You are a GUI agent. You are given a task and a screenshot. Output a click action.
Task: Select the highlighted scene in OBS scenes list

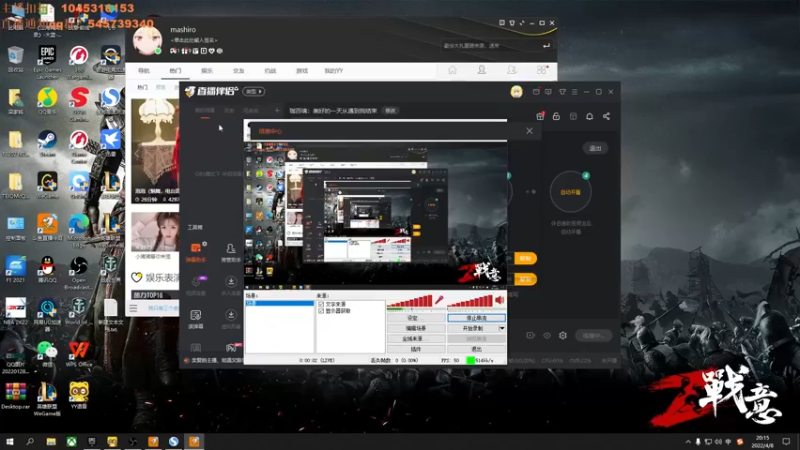[280, 303]
